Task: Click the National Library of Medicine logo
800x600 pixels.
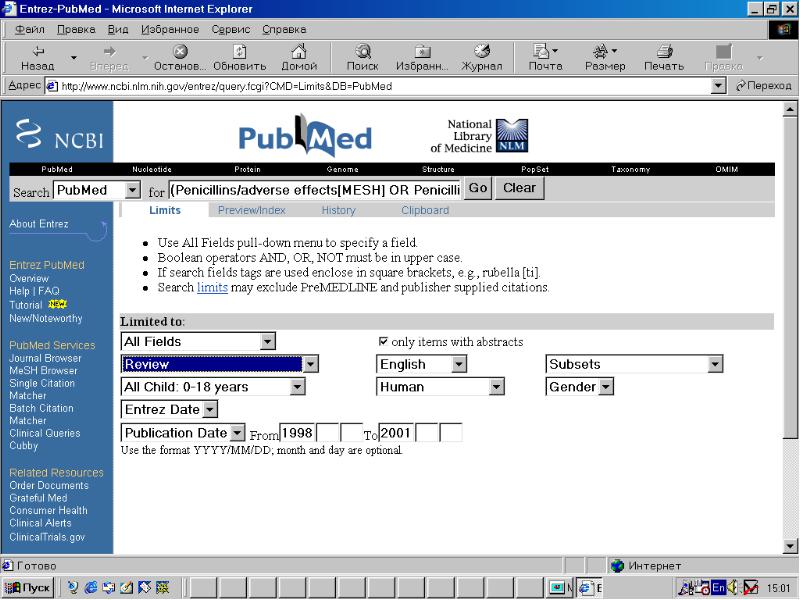Action: pos(479,136)
